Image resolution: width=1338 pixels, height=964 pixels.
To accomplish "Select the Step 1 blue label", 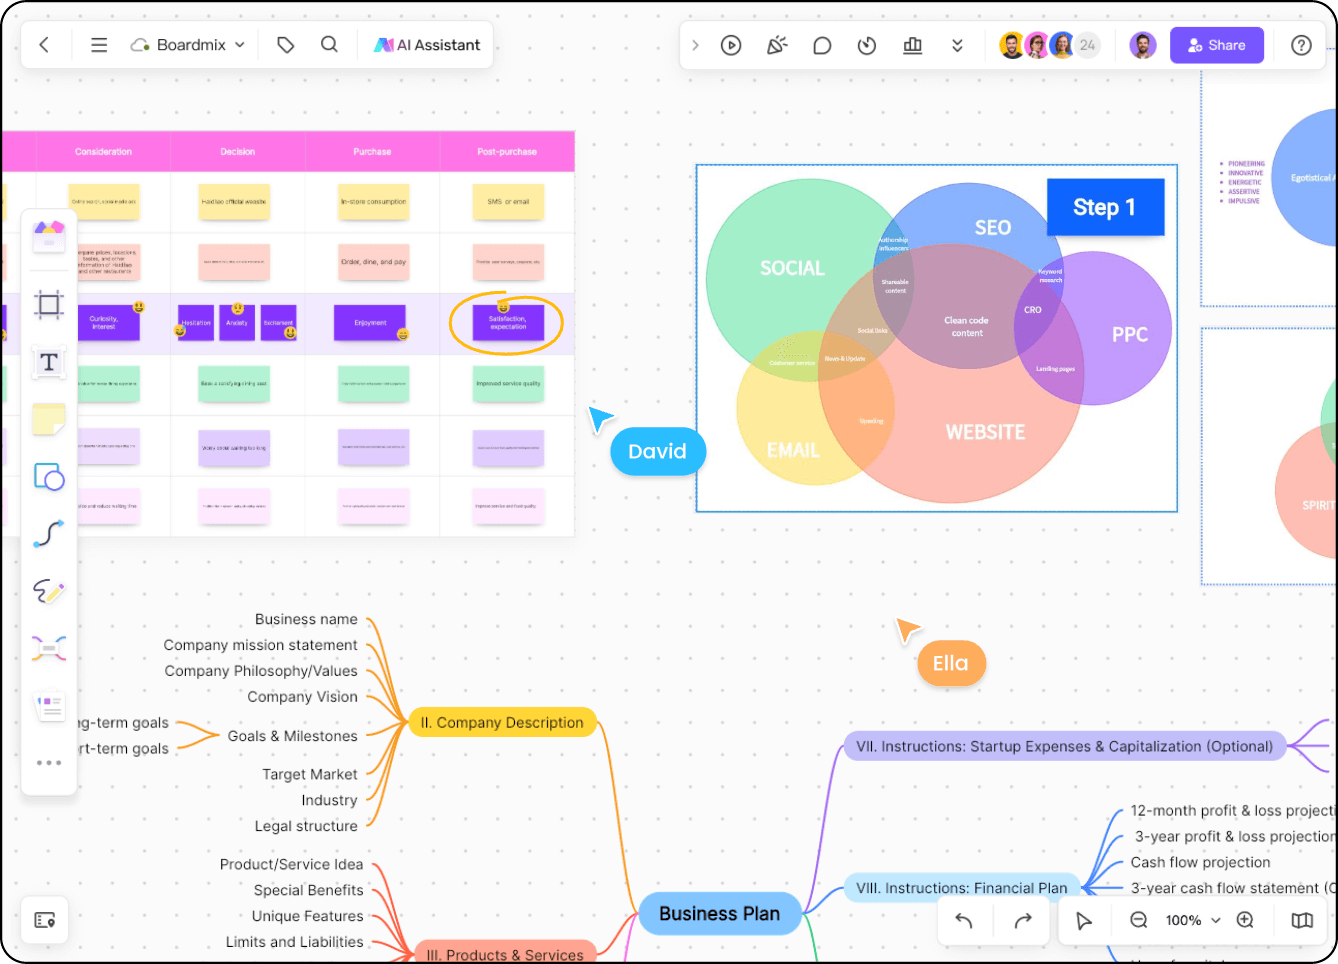I will 1105,207.
